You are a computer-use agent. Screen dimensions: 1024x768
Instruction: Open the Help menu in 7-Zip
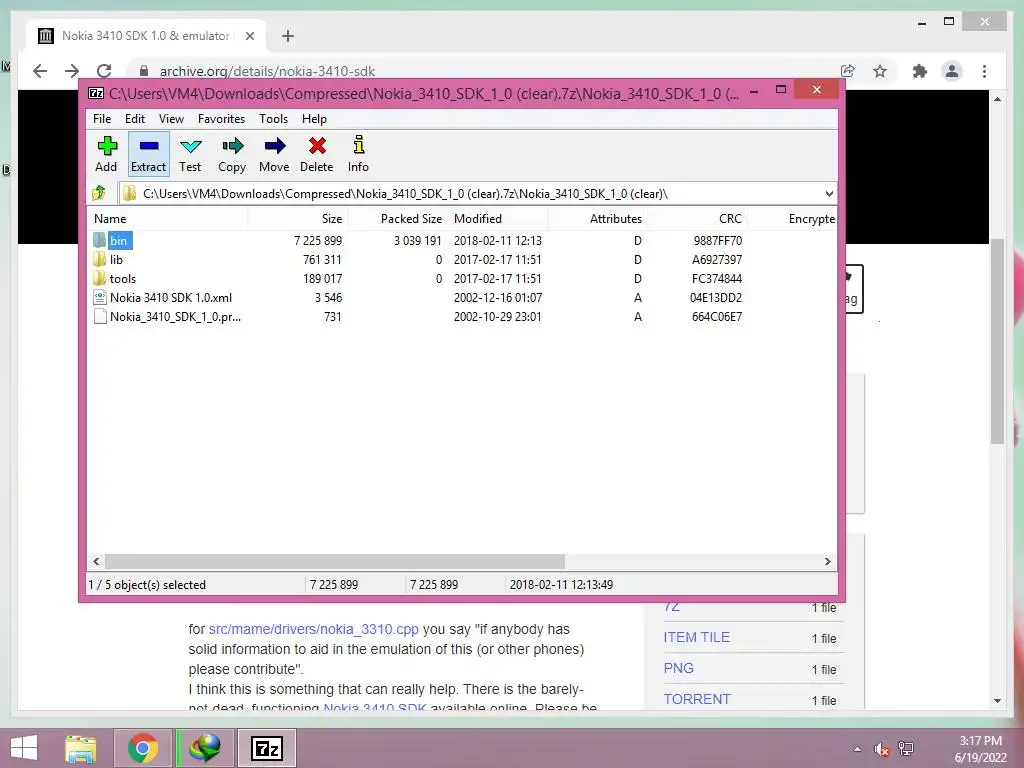[314, 119]
